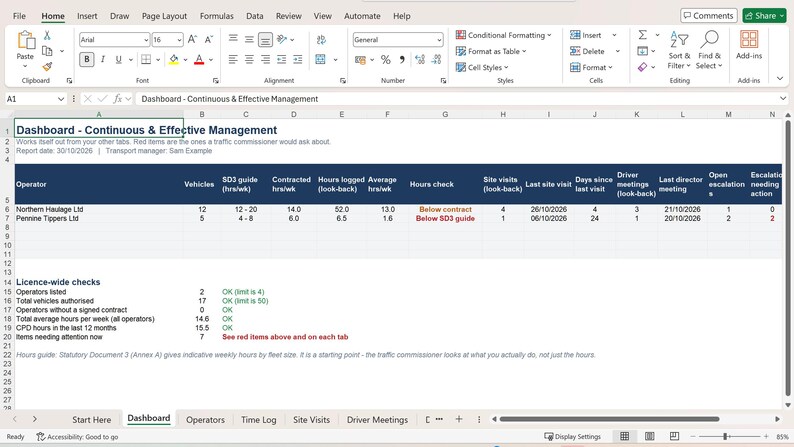Image resolution: width=794 pixels, height=447 pixels.
Task: Open the File menu
Action: (x=19, y=16)
